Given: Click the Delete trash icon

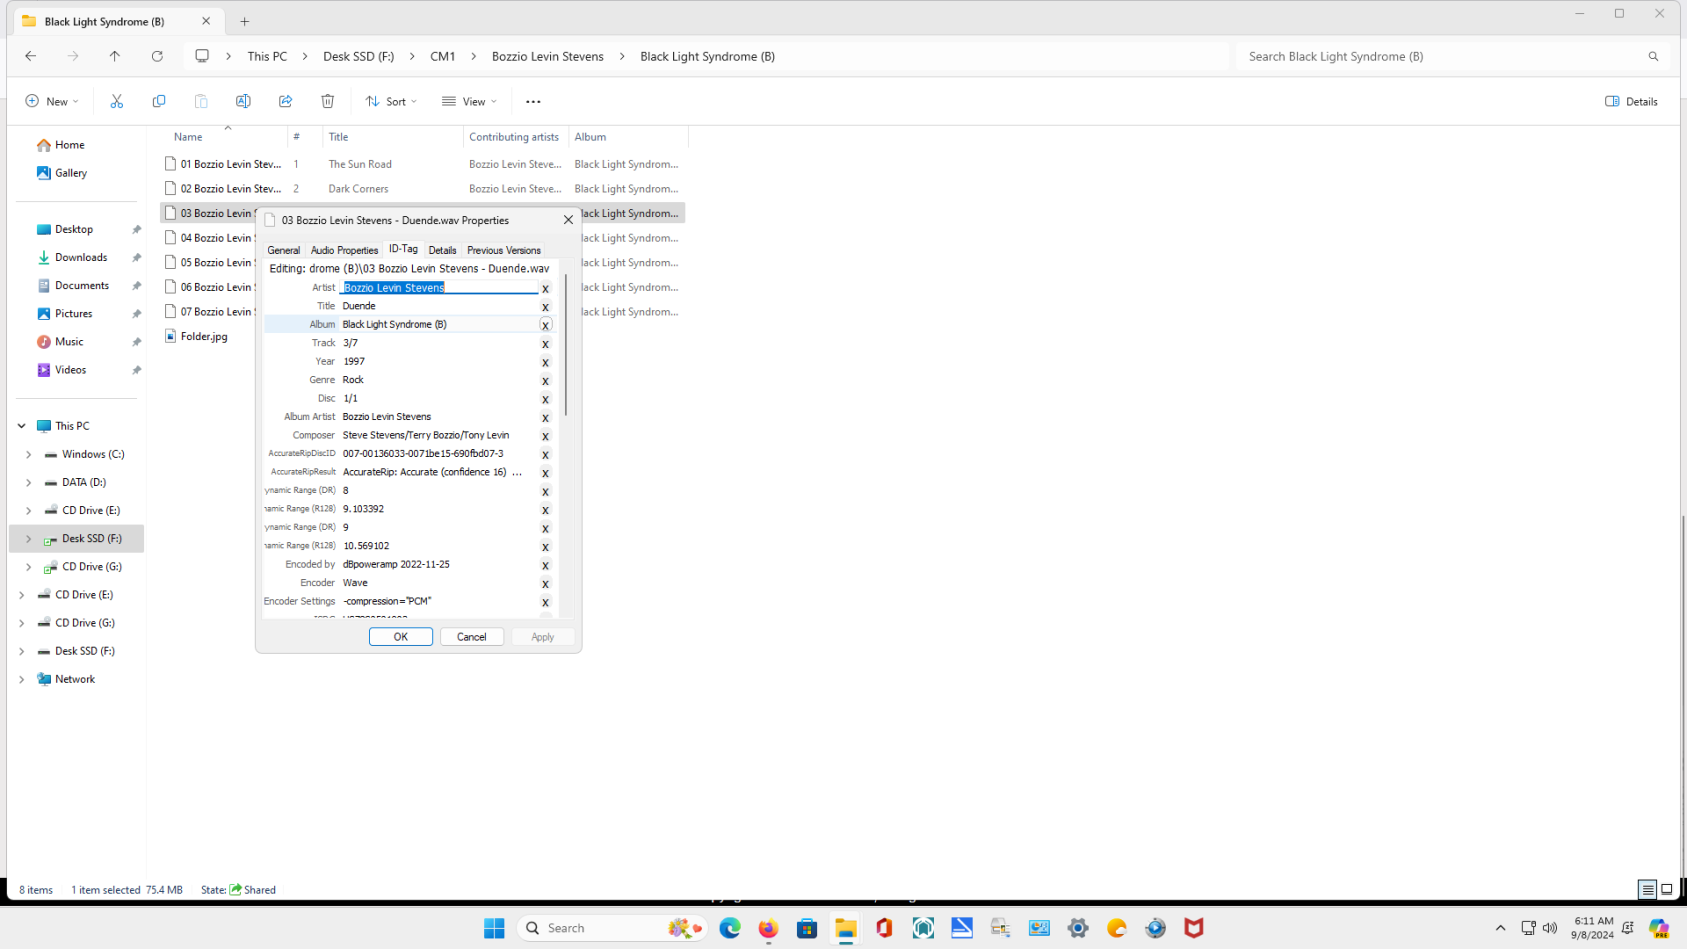Looking at the screenshot, I should 327,101.
